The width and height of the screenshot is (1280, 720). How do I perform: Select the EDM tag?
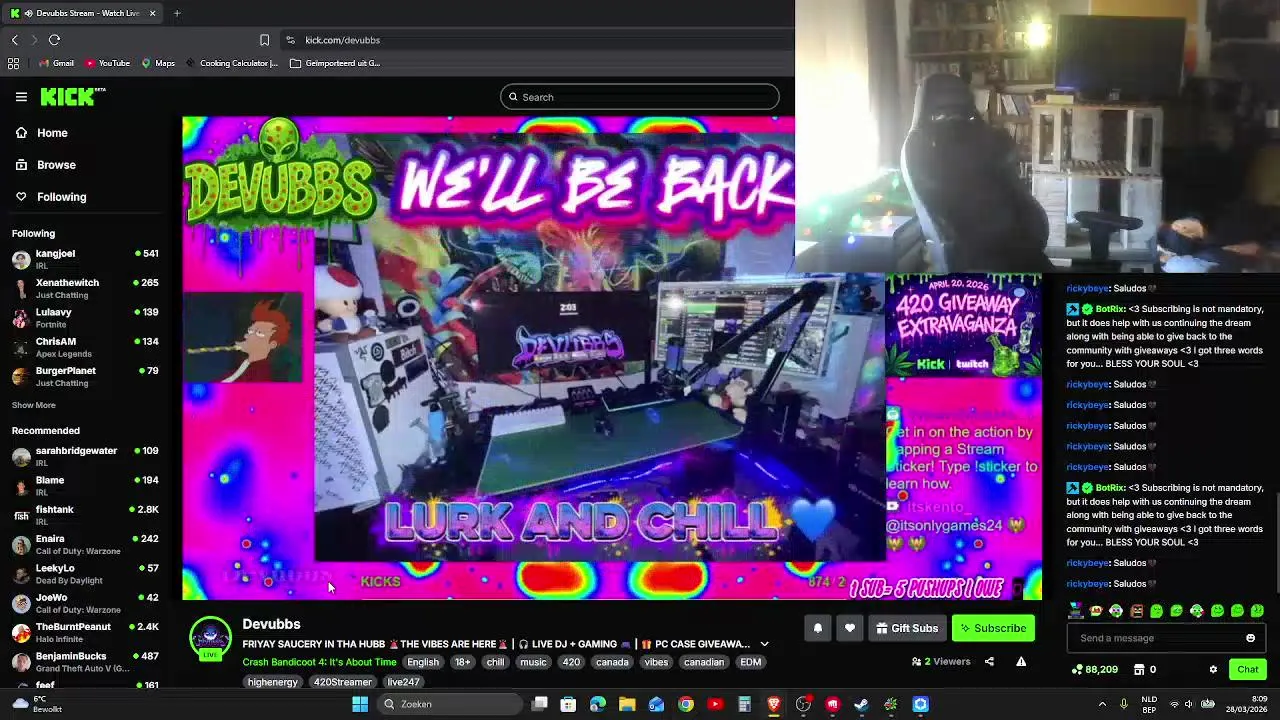tap(751, 662)
